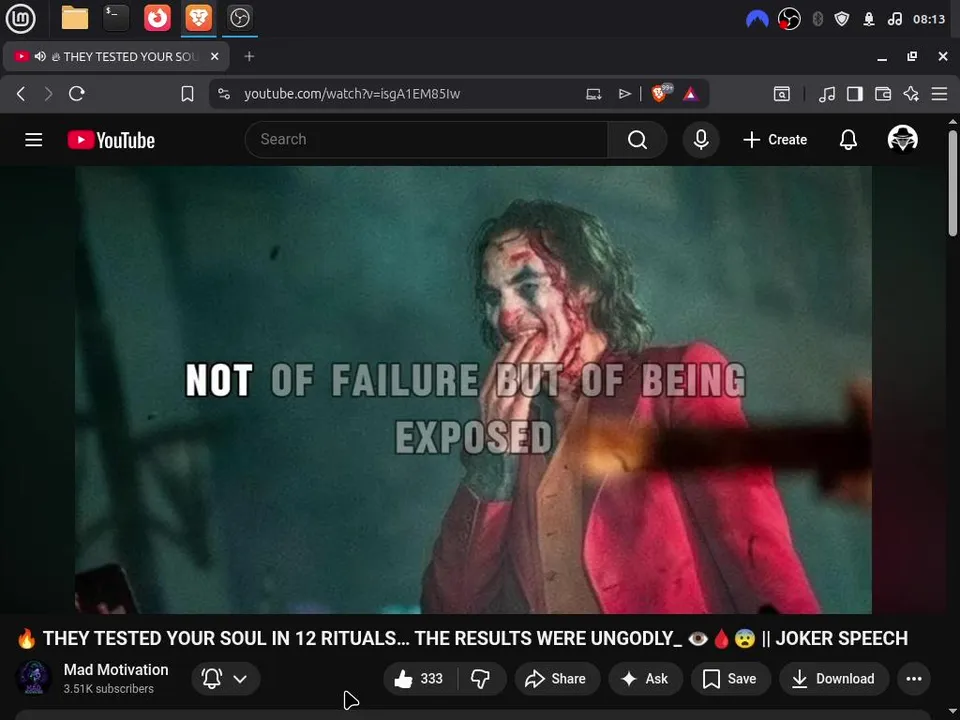Click the Joker video player

[473, 389]
